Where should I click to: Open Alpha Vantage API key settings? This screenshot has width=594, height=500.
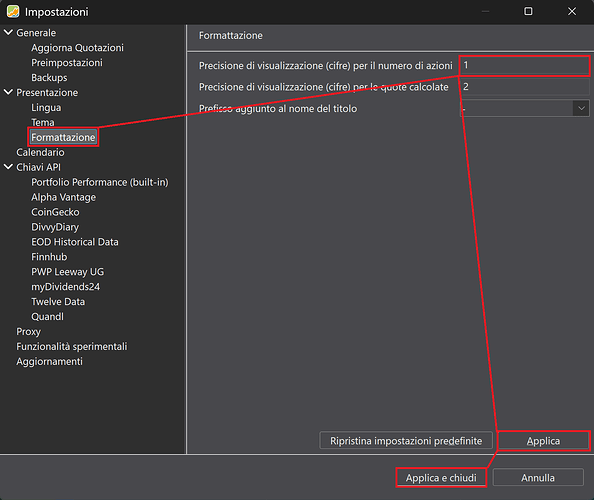click(63, 197)
